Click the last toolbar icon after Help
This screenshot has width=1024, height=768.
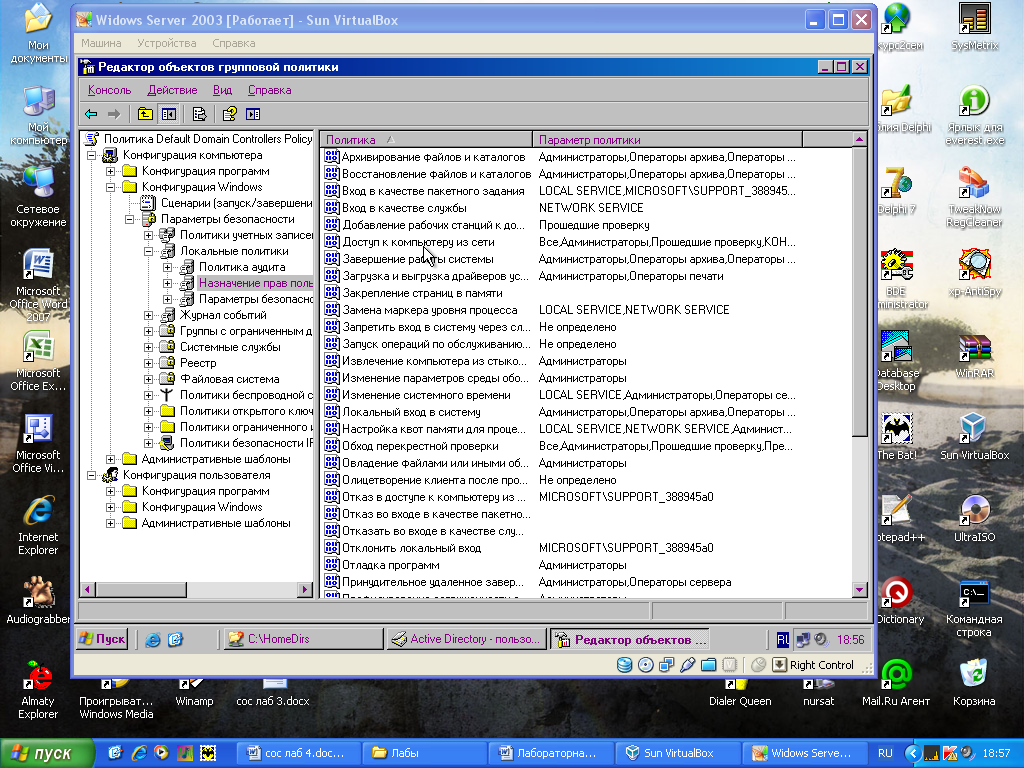[253, 114]
